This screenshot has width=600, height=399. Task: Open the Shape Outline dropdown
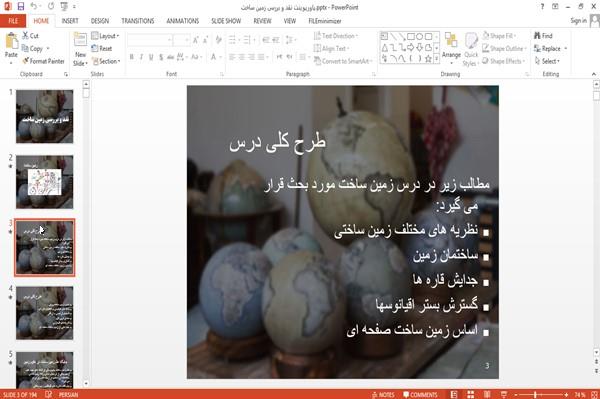coord(504,49)
